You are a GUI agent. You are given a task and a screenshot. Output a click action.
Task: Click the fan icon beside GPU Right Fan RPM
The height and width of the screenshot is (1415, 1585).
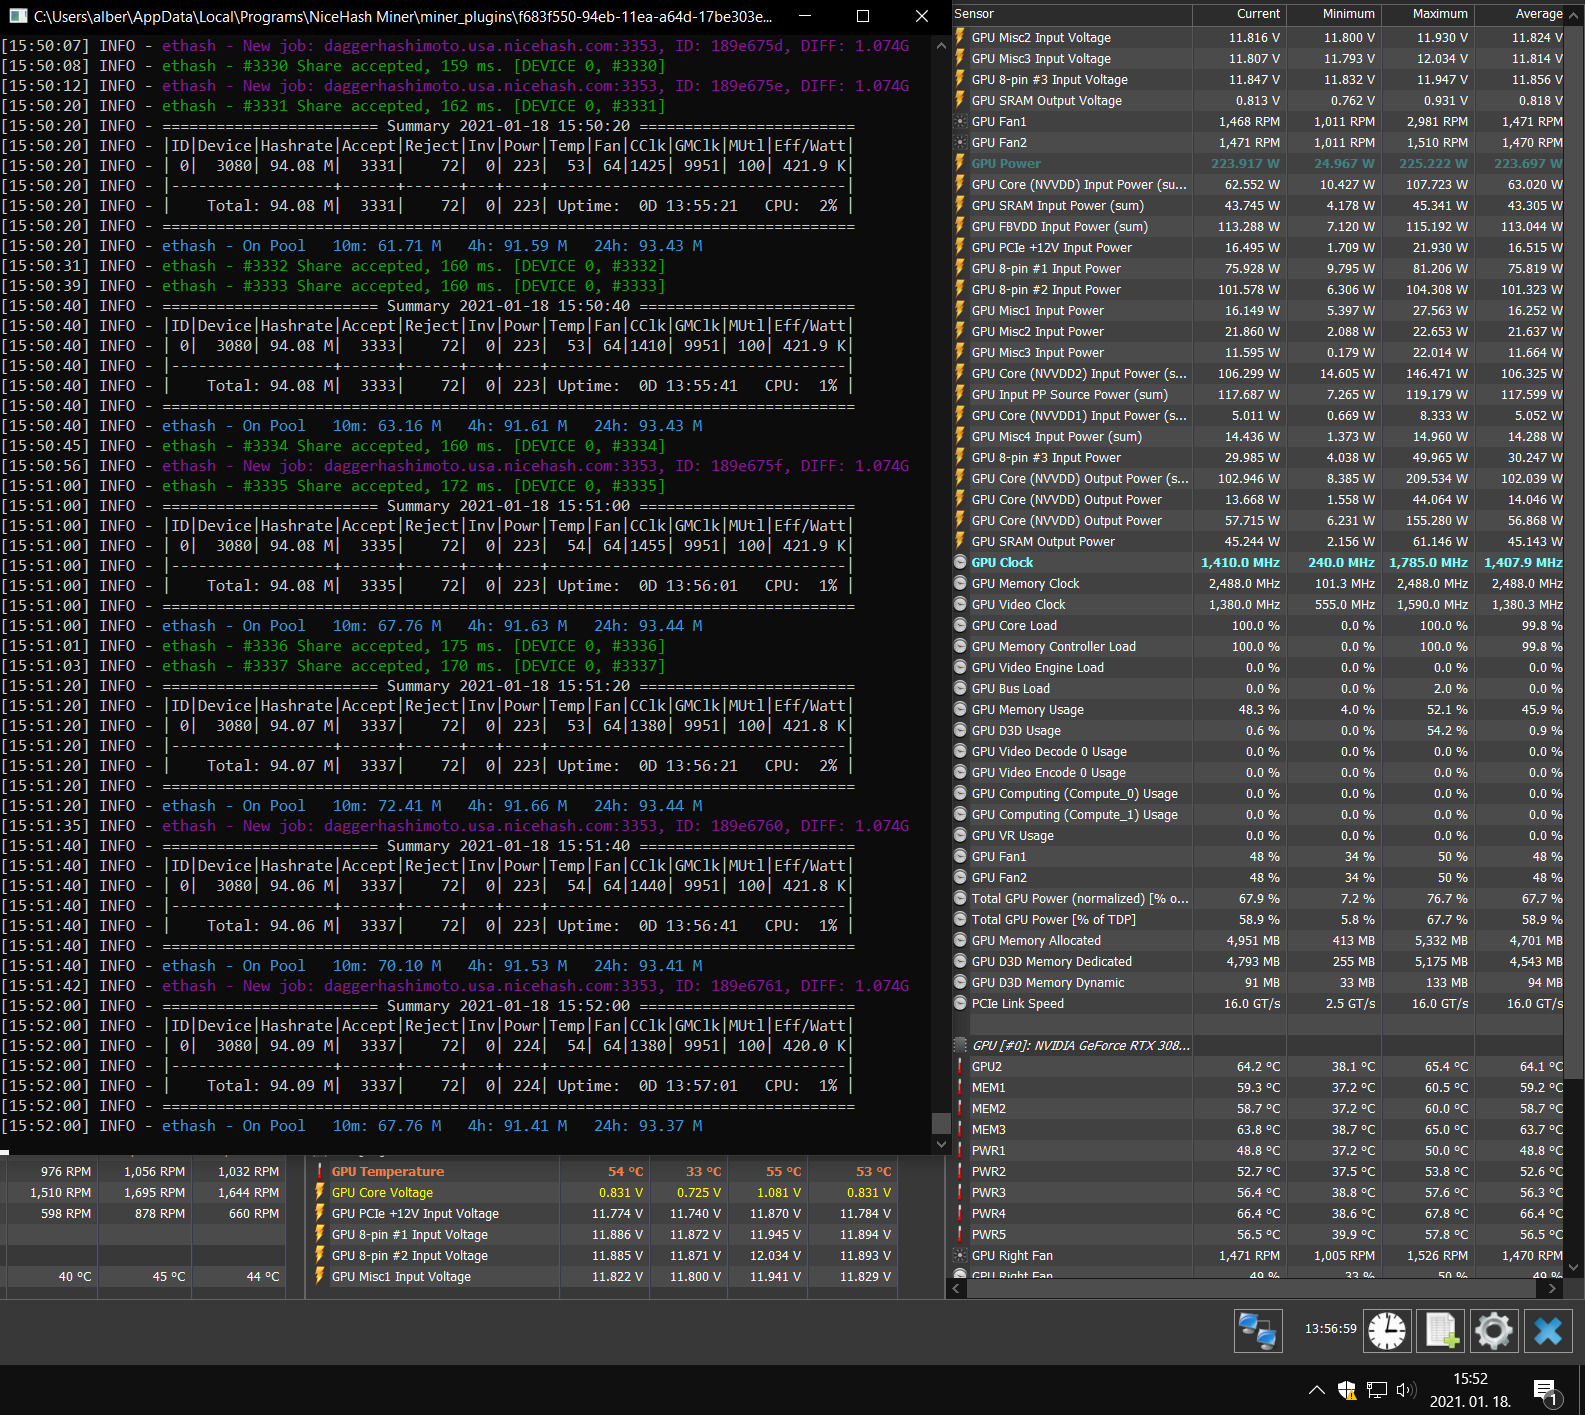click(961, 1255)
